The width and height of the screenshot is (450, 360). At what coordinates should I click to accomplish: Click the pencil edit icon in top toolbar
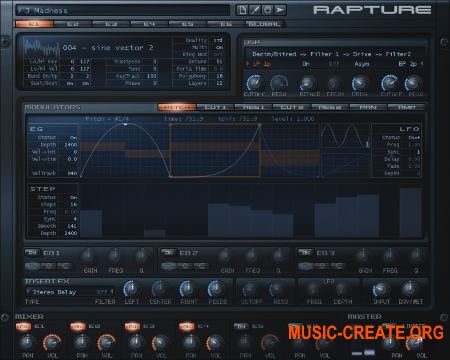coord(255,10)
